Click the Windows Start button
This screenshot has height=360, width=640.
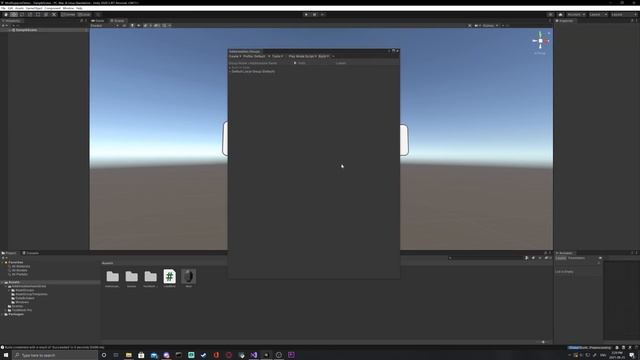coord(6,355)
